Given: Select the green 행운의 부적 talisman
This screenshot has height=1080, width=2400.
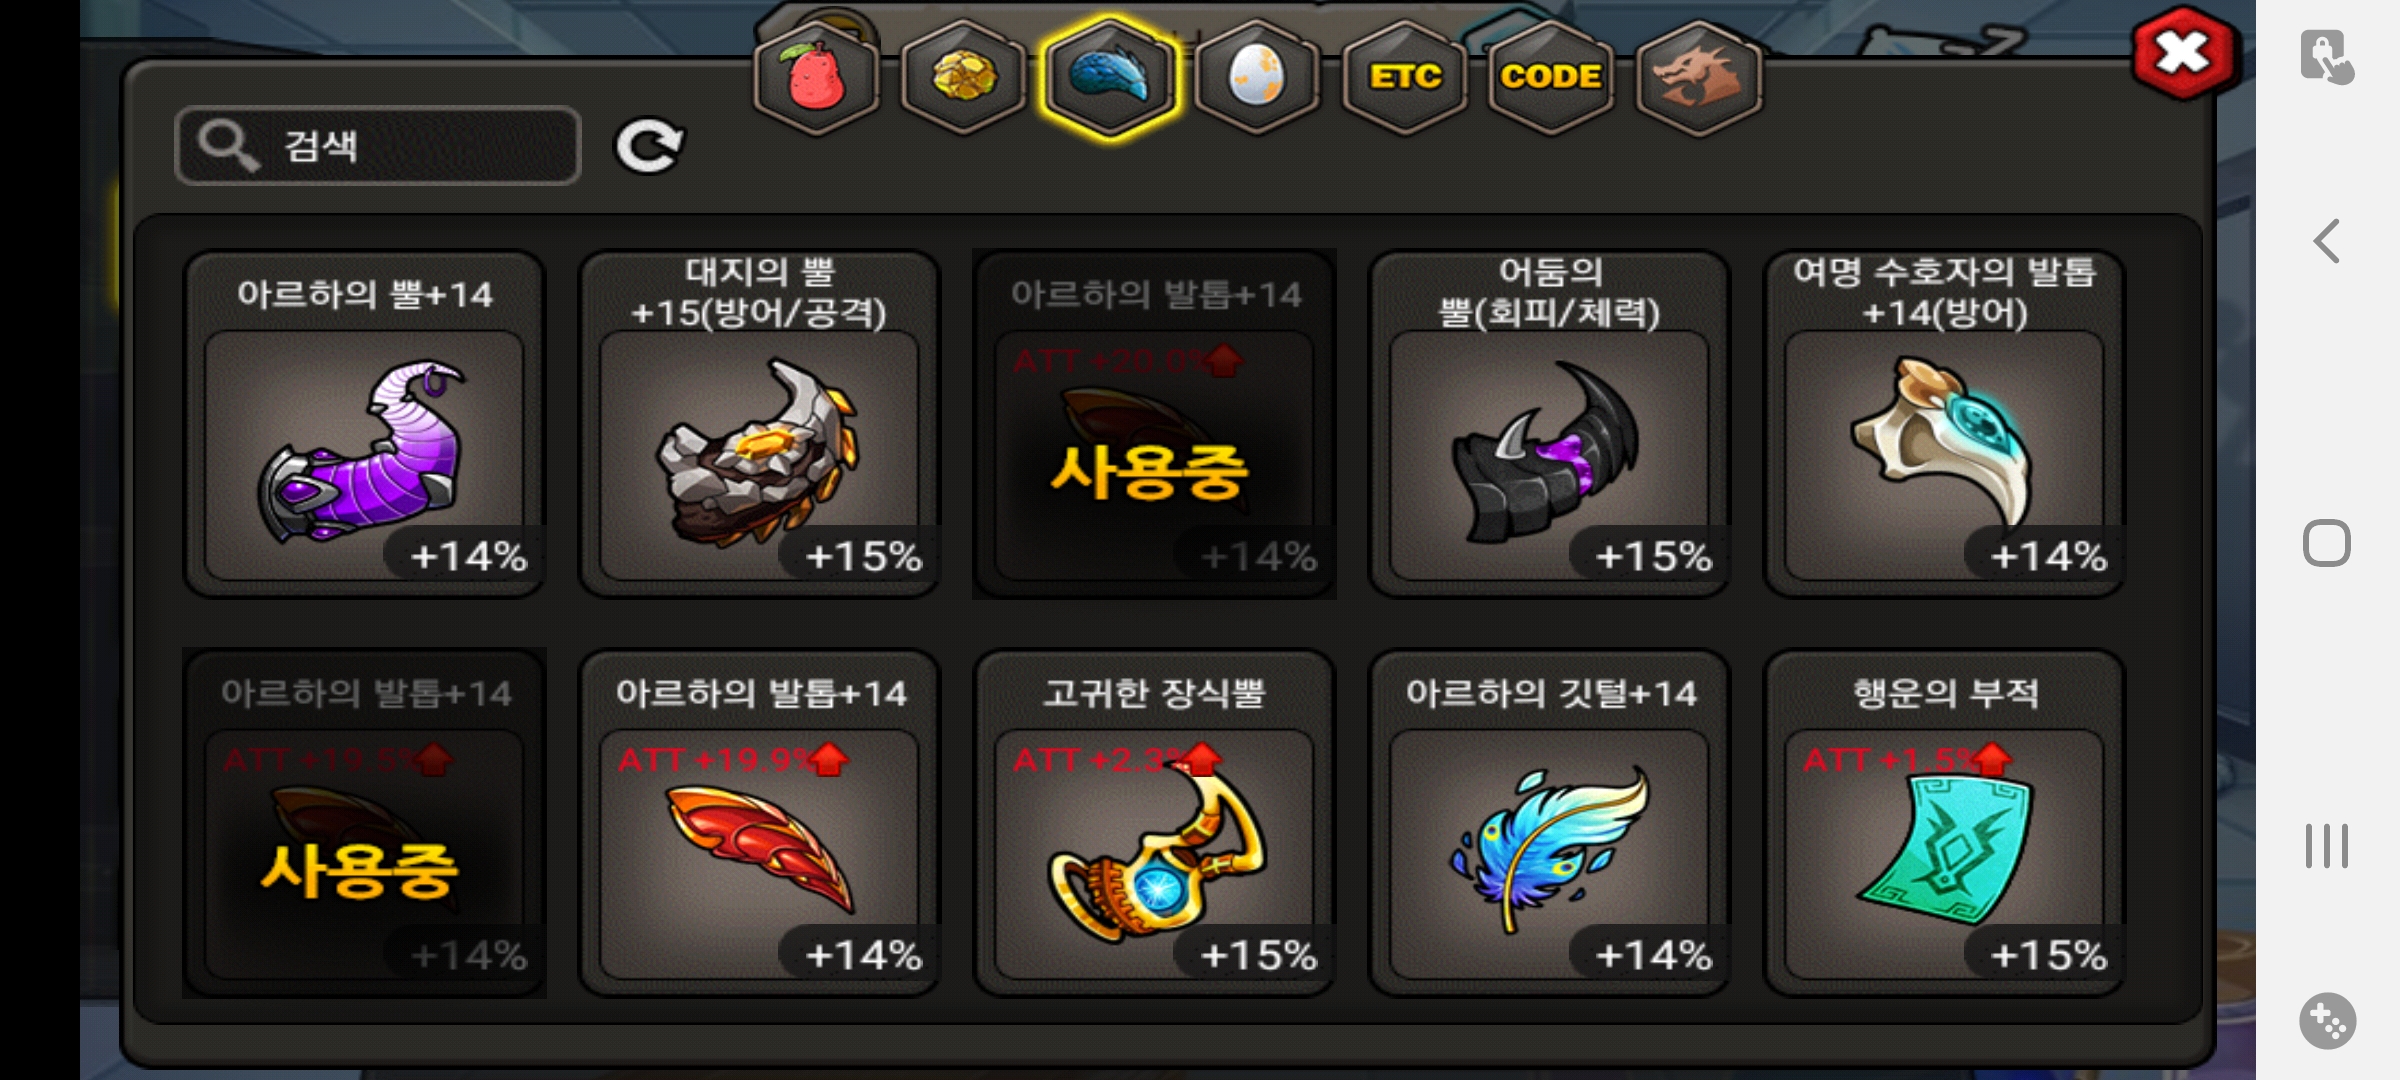Looking at the screenshot, I should [x=1945, y=823].
